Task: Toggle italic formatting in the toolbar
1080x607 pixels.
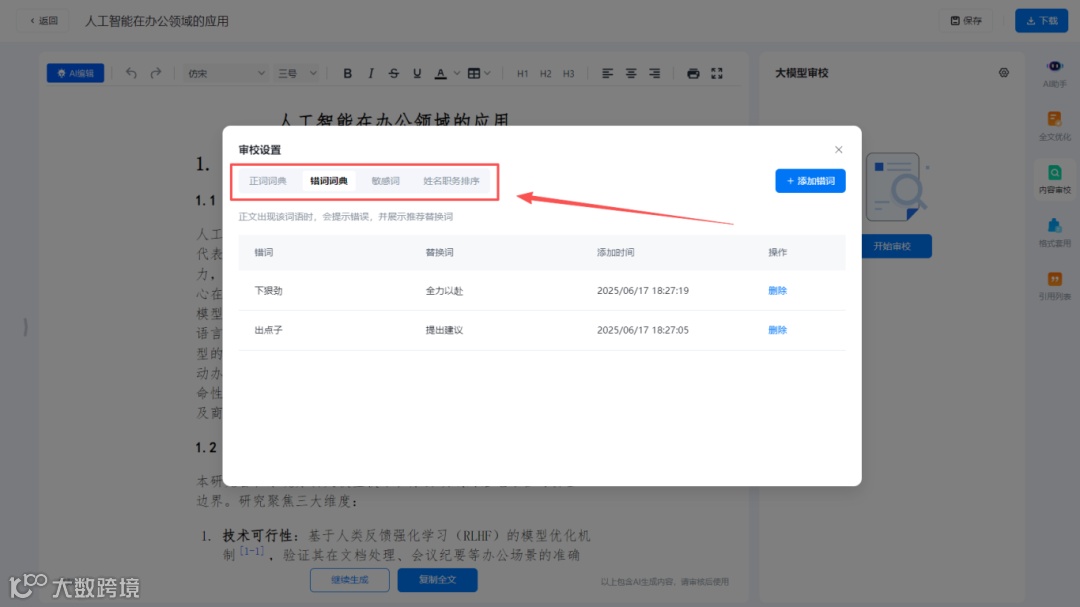Action: coord(370,73)
